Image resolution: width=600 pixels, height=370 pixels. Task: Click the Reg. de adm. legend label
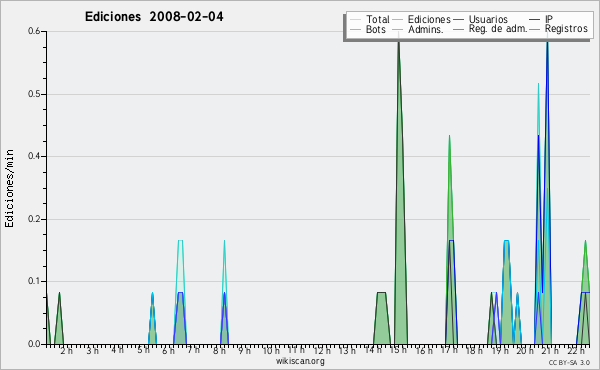point(498,29)
